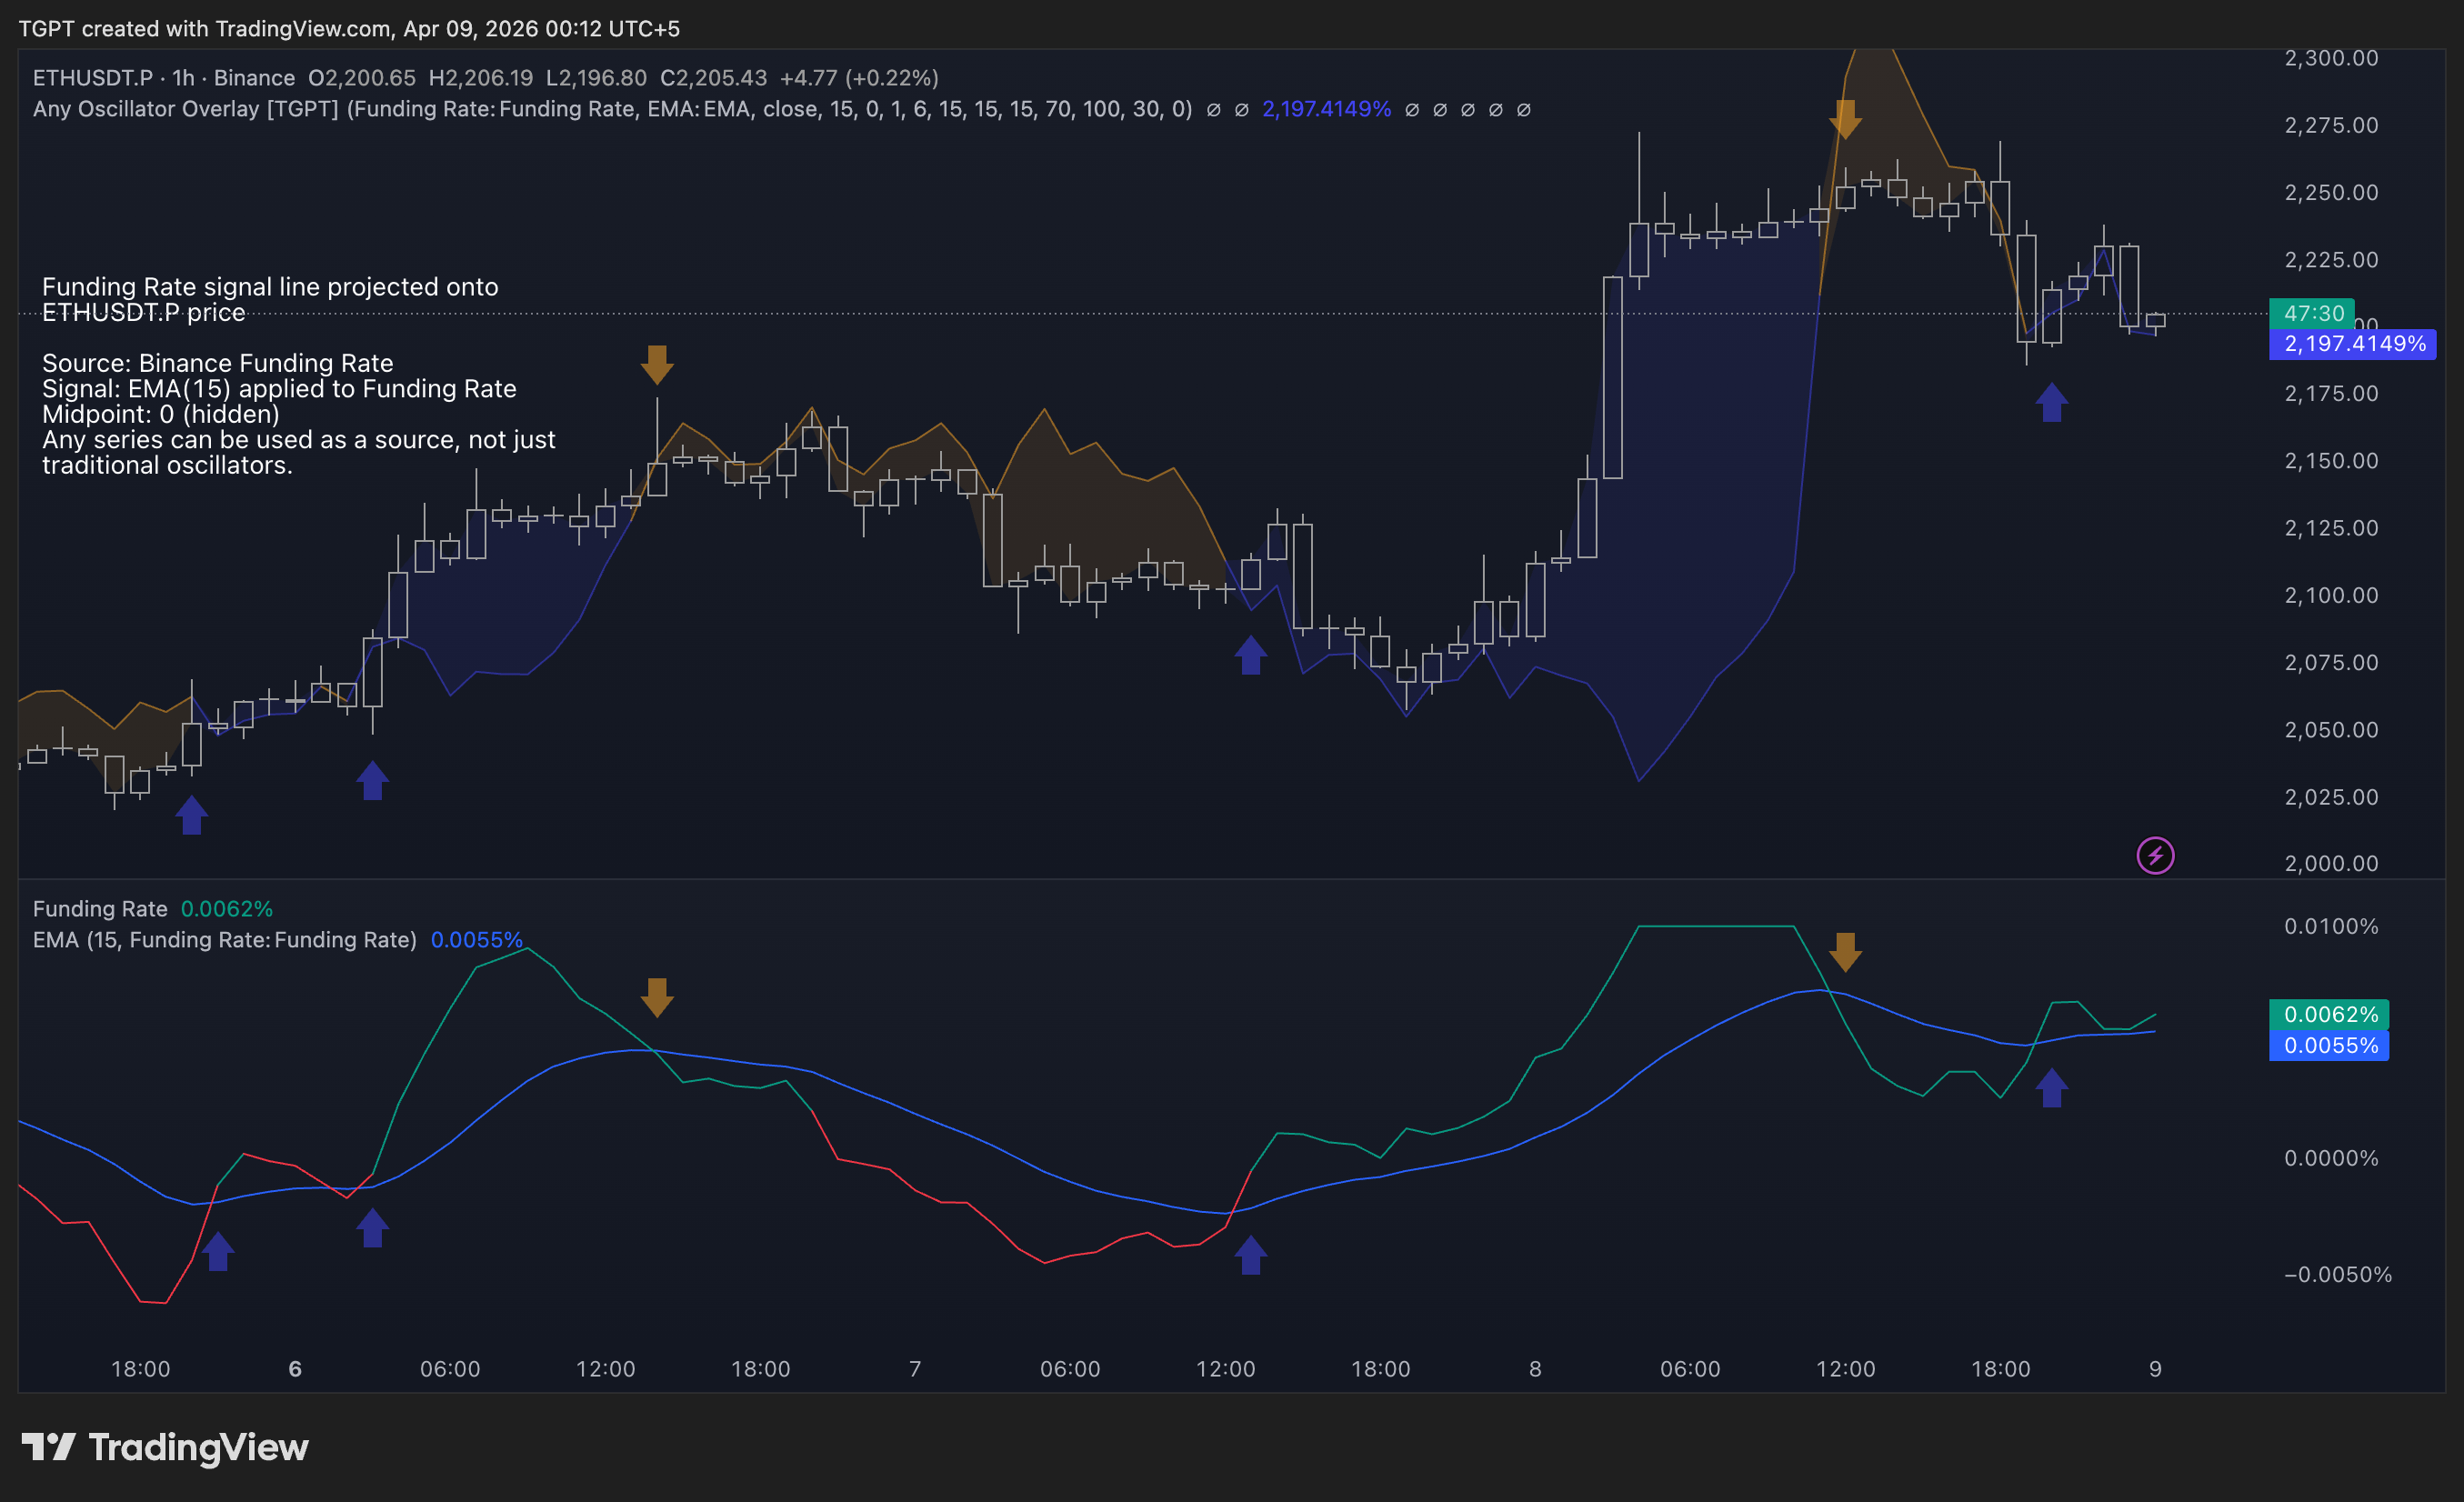The height and width of the screenshot is (1502, 2464).
Task: Click the day 8 time axis label
Action: click(x=1535, y=1369)
